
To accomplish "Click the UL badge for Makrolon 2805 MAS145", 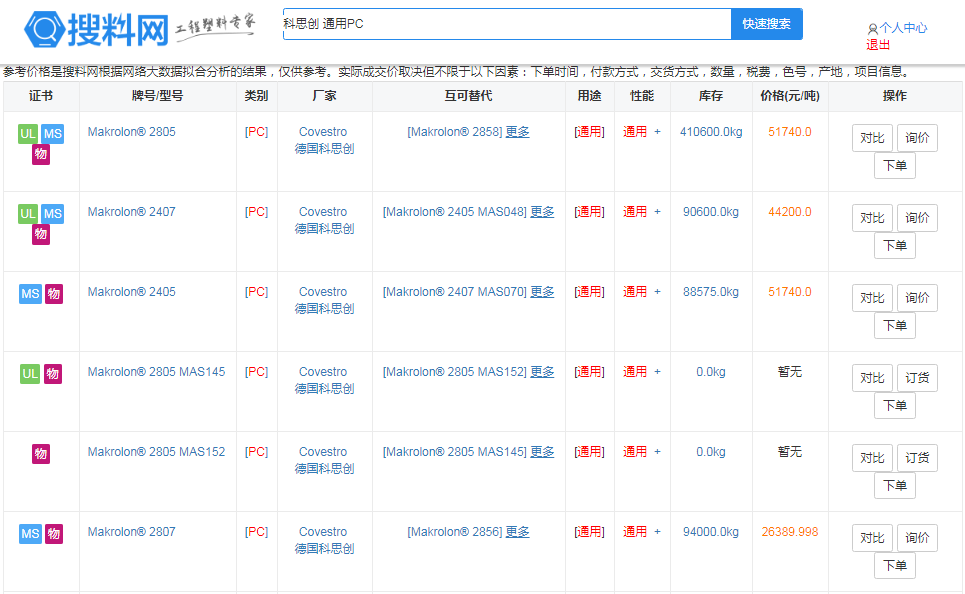I will pyautogui.click(x=30, y=373).
